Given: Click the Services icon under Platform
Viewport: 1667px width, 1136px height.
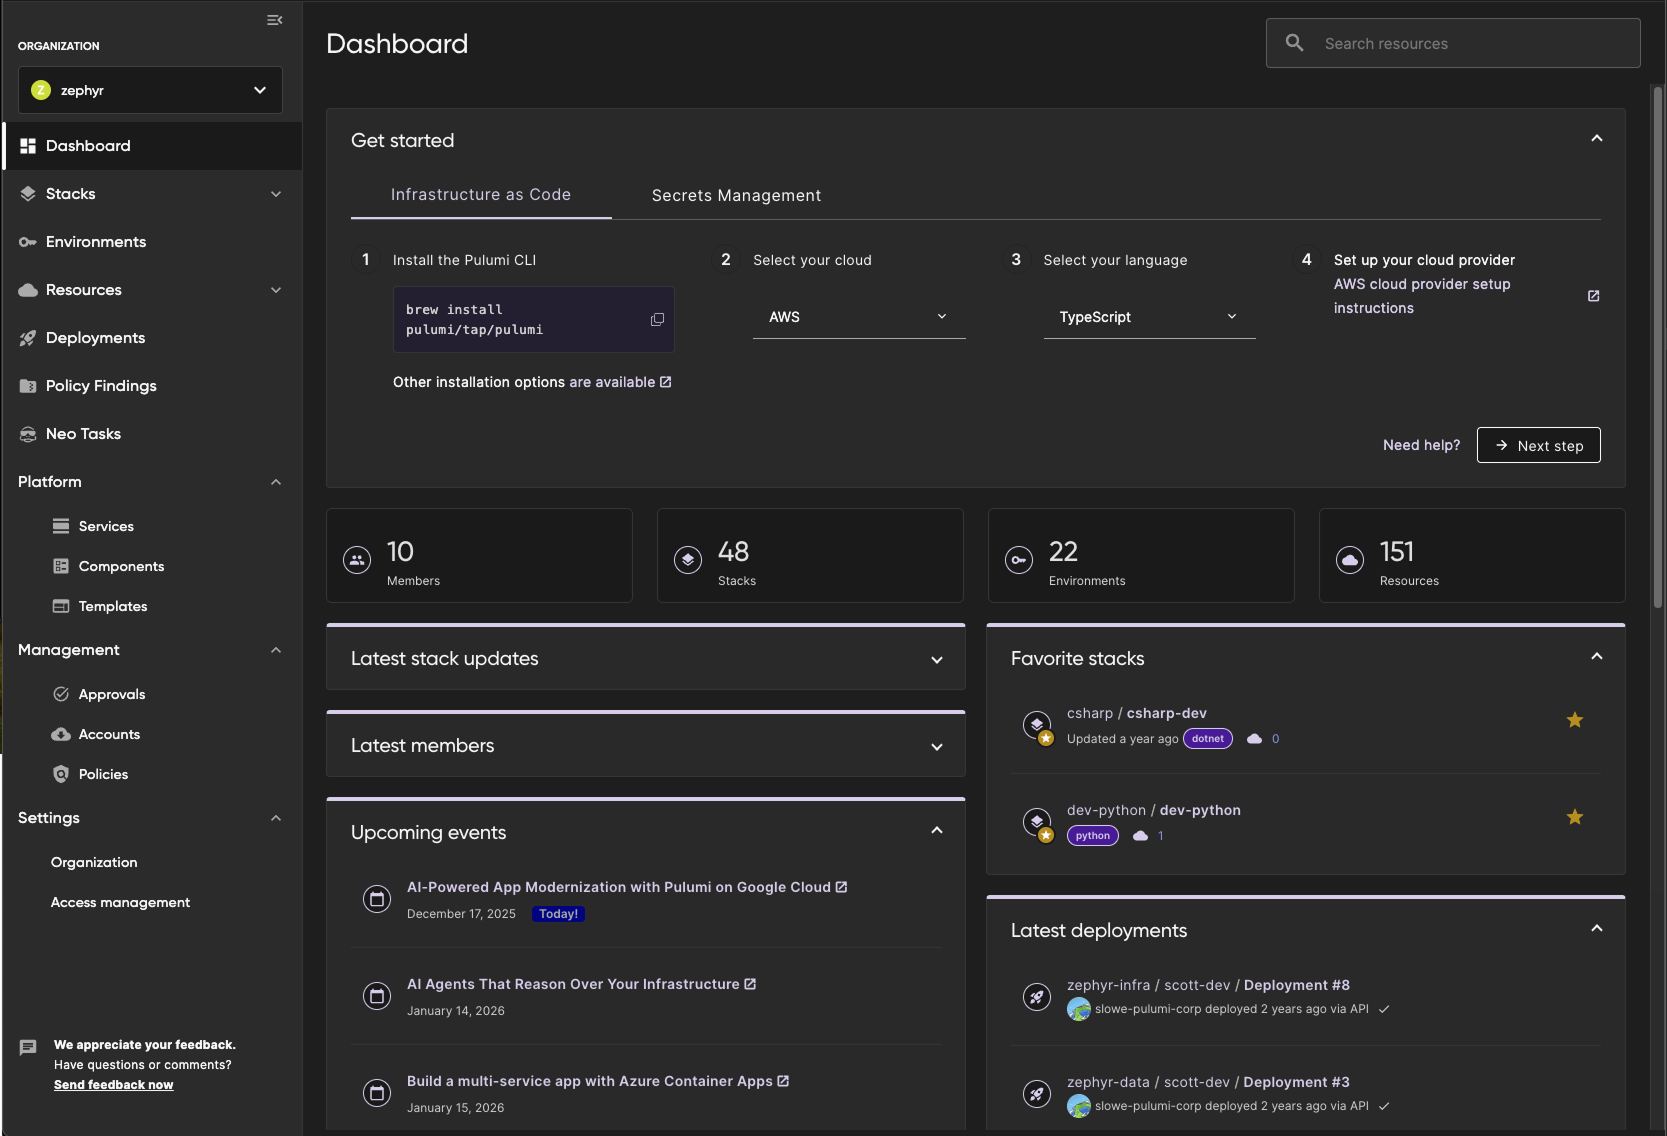Looking at the screenshot, I should tap(61, 526).
